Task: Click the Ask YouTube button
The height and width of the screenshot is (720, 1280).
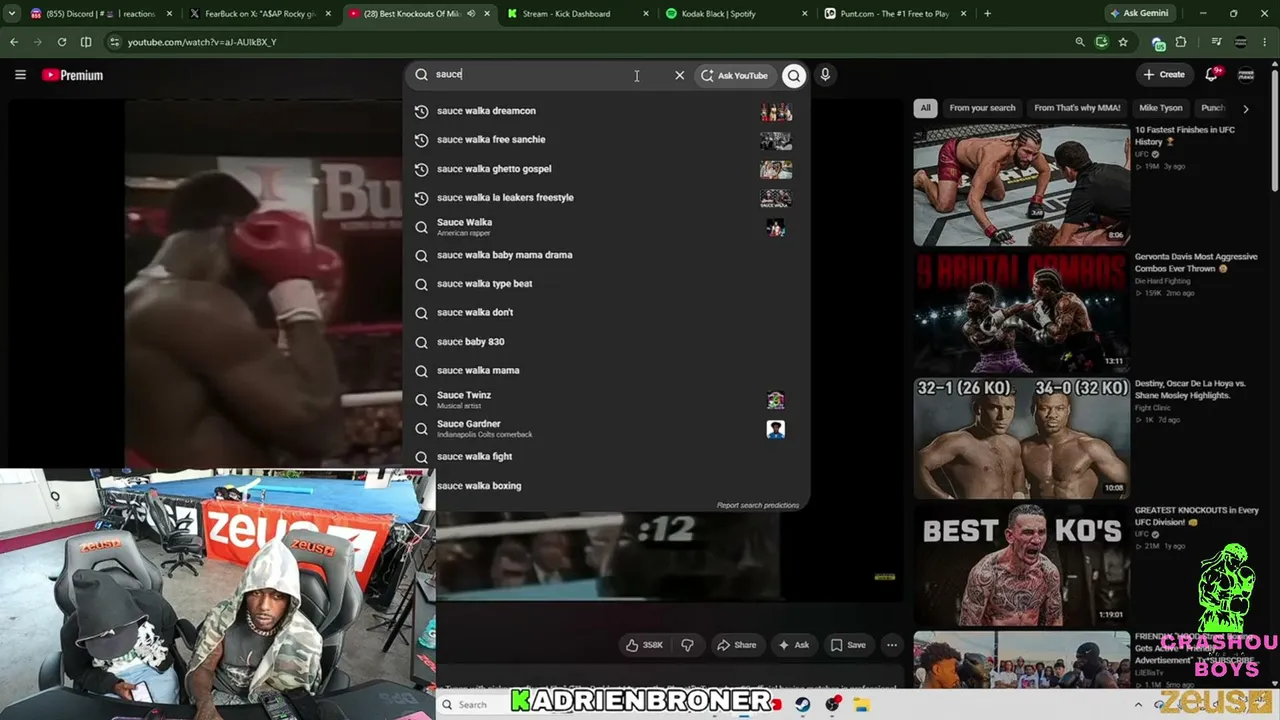Action: pyautogui.click(x=735, y=75)
